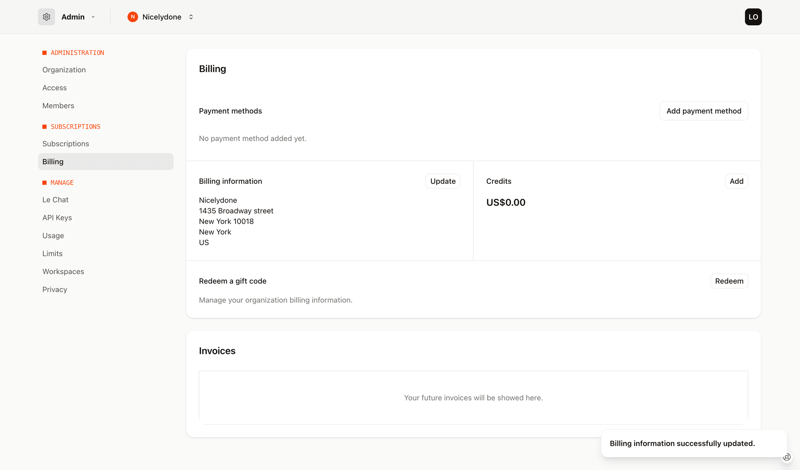Screen dimensions: 800x470
Task: Click Add payment method button
Action: pos(703,111)
